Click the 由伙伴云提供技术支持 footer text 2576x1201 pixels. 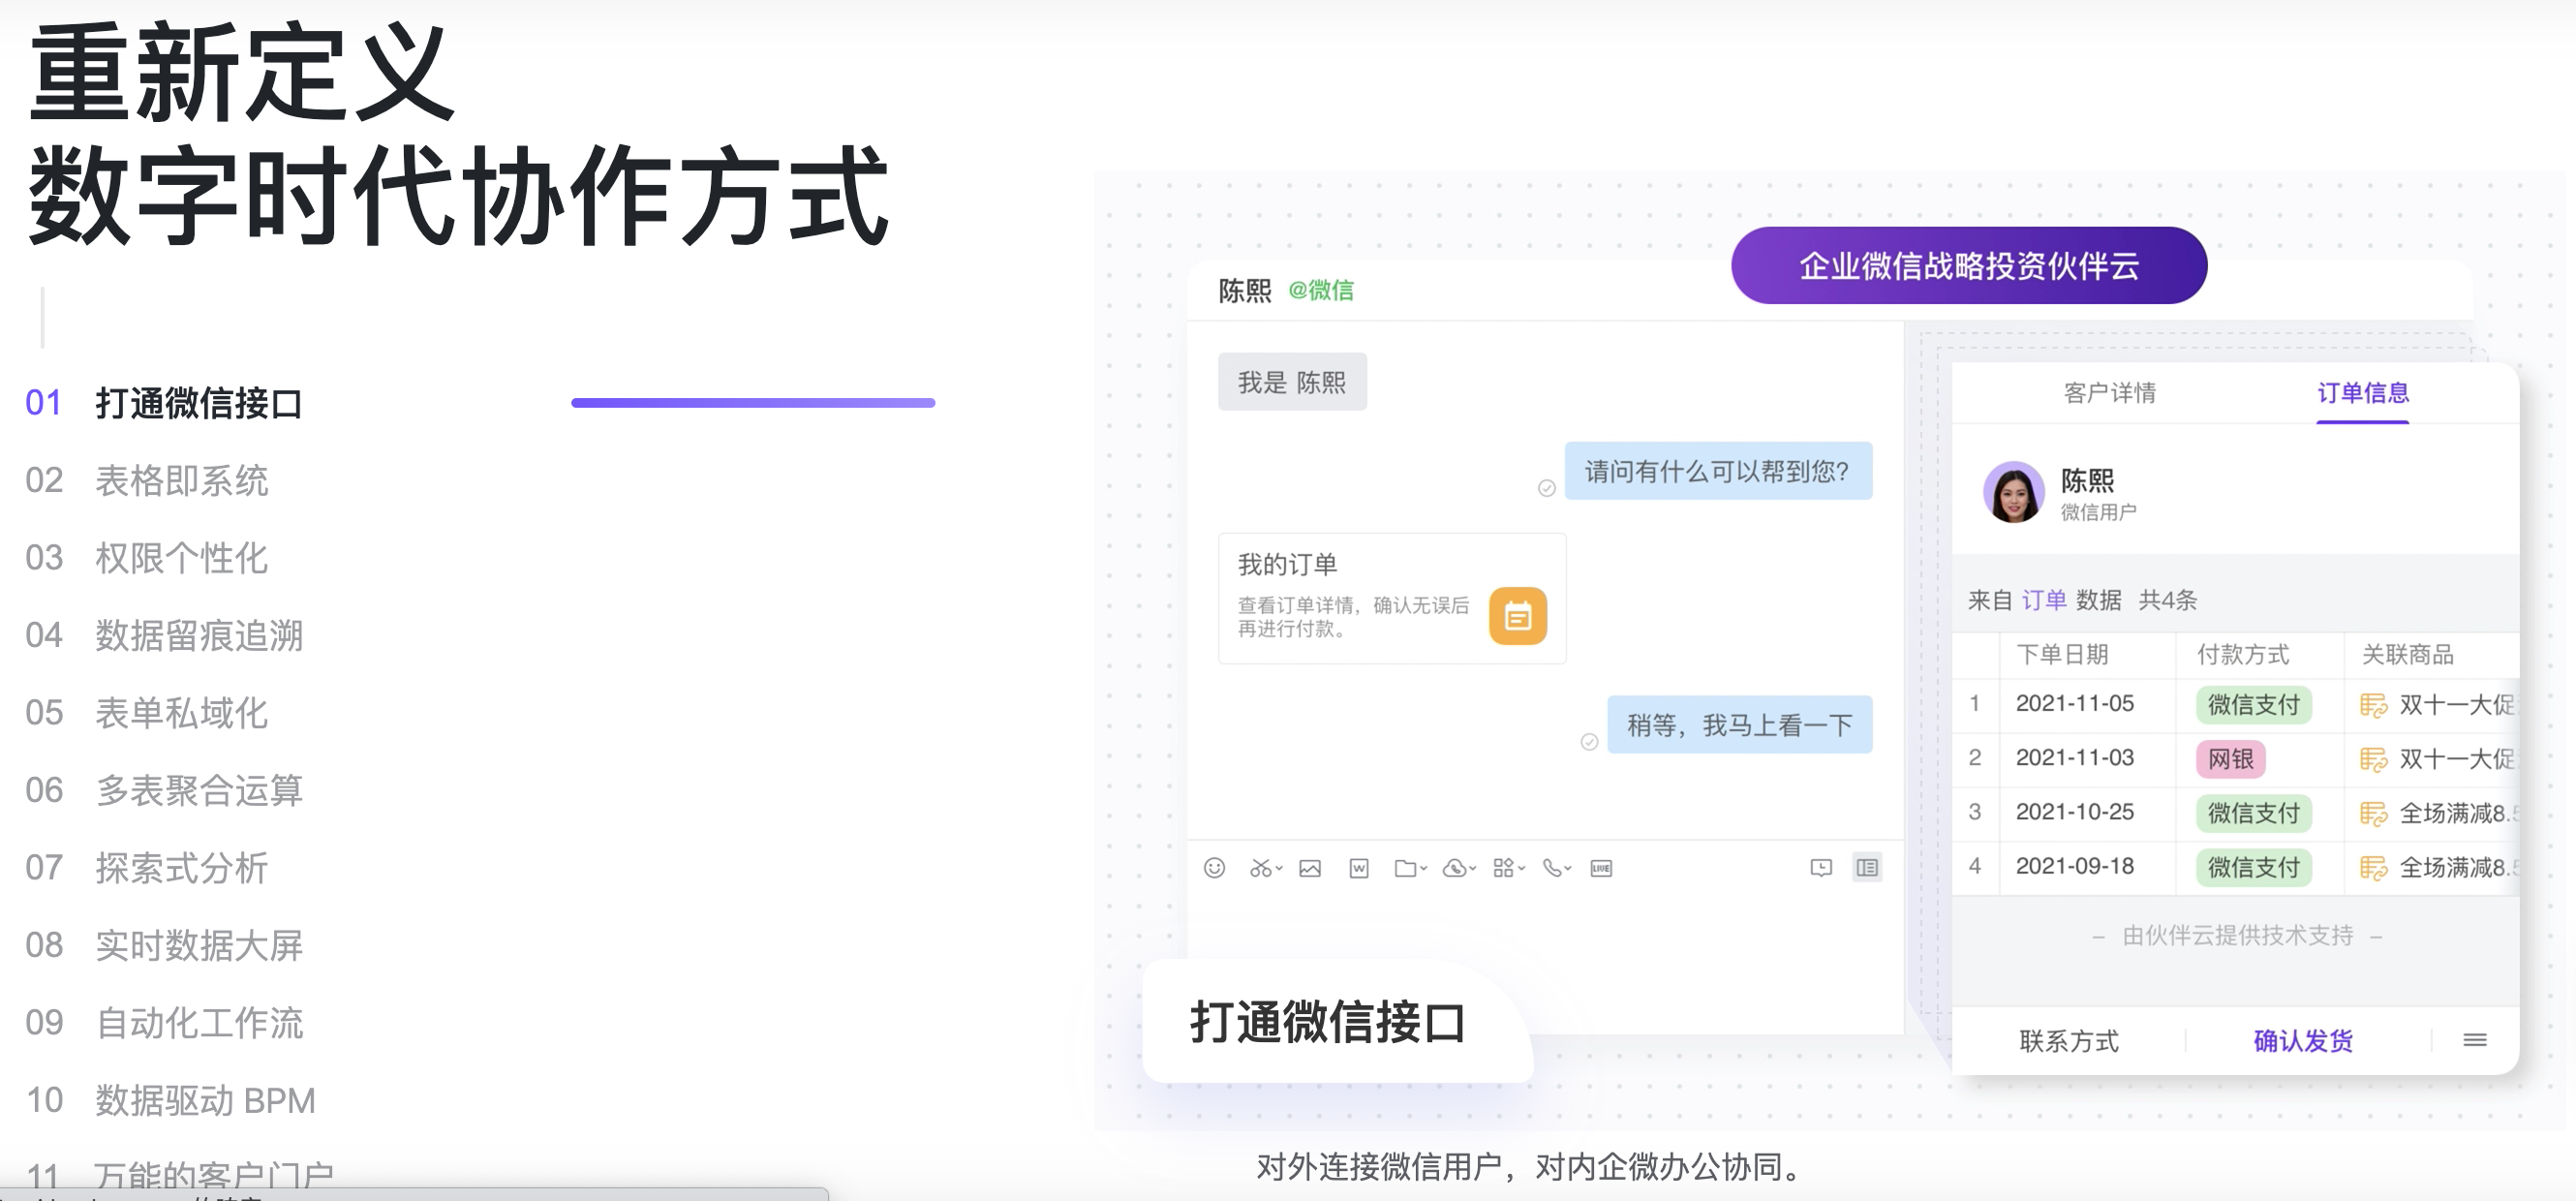2238,936
